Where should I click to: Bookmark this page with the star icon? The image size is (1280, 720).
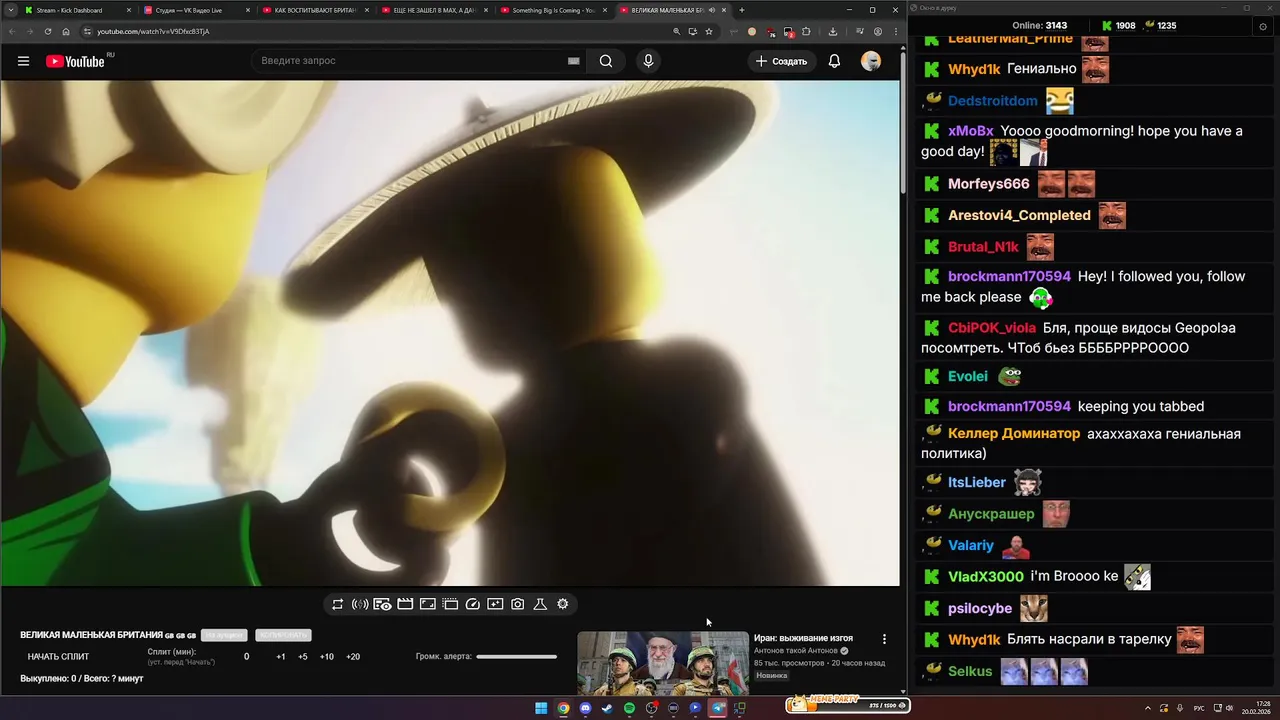pyautogui.click(x=709, y=31)
